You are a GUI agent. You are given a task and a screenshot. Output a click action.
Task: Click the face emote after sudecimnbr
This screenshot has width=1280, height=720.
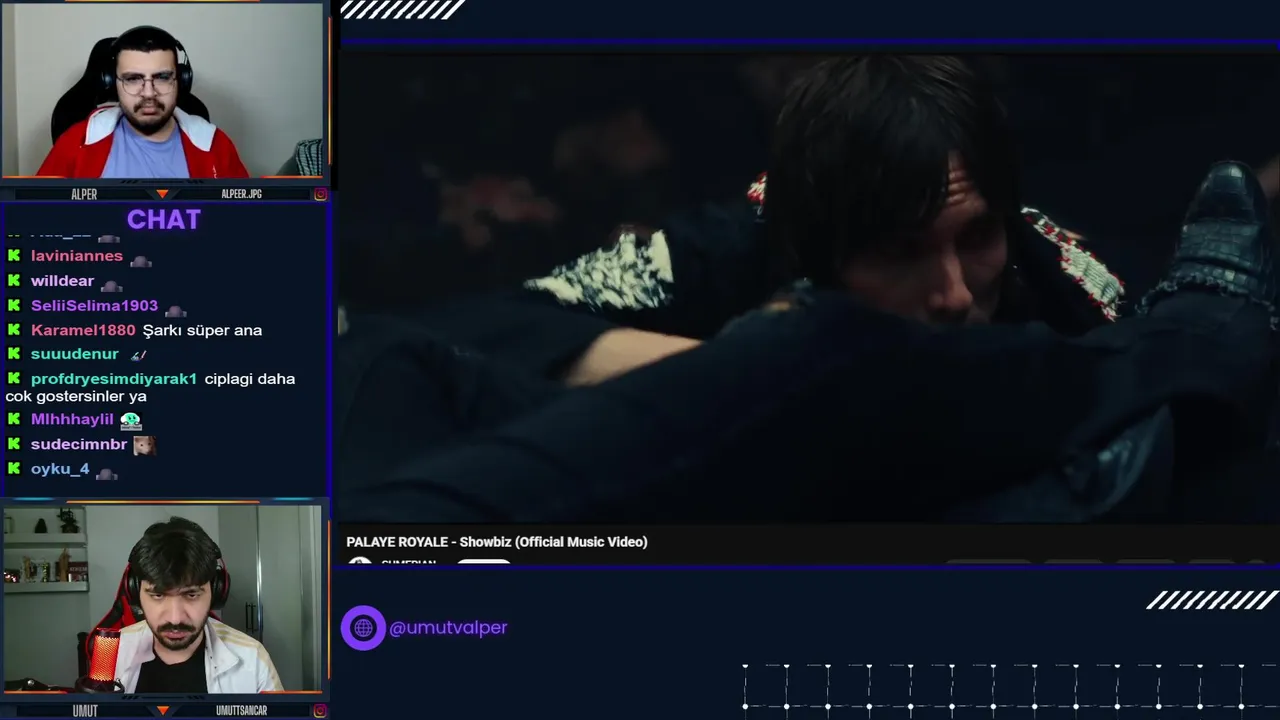click(144, 445)
